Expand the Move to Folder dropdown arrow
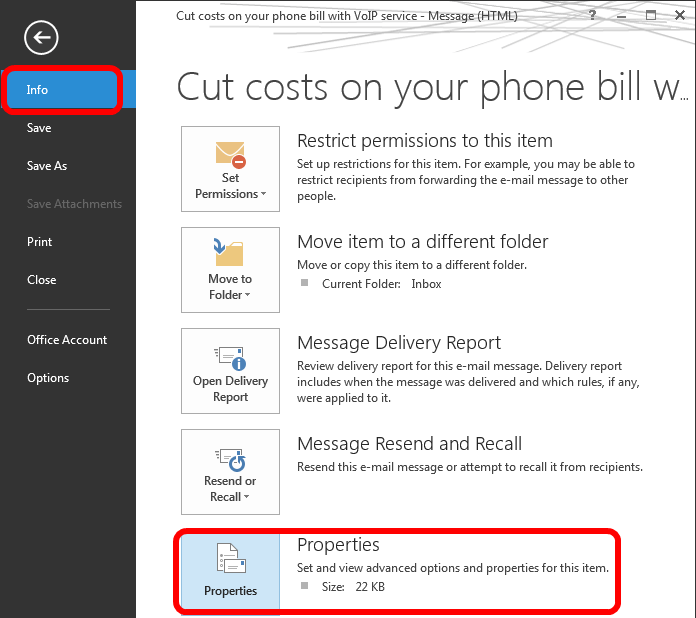 (x=247, y=296)
